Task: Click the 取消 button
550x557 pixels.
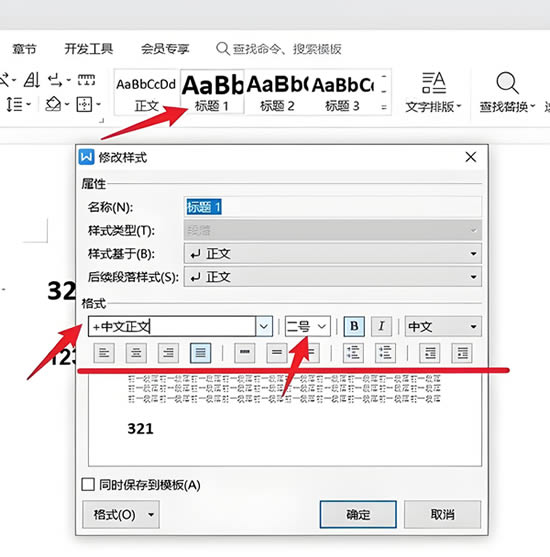Action: [442, 514]
